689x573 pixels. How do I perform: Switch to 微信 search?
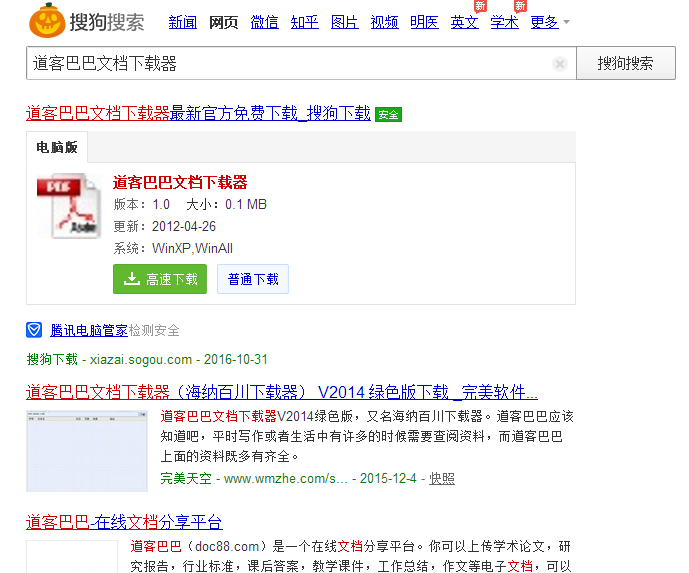point(264,22)
